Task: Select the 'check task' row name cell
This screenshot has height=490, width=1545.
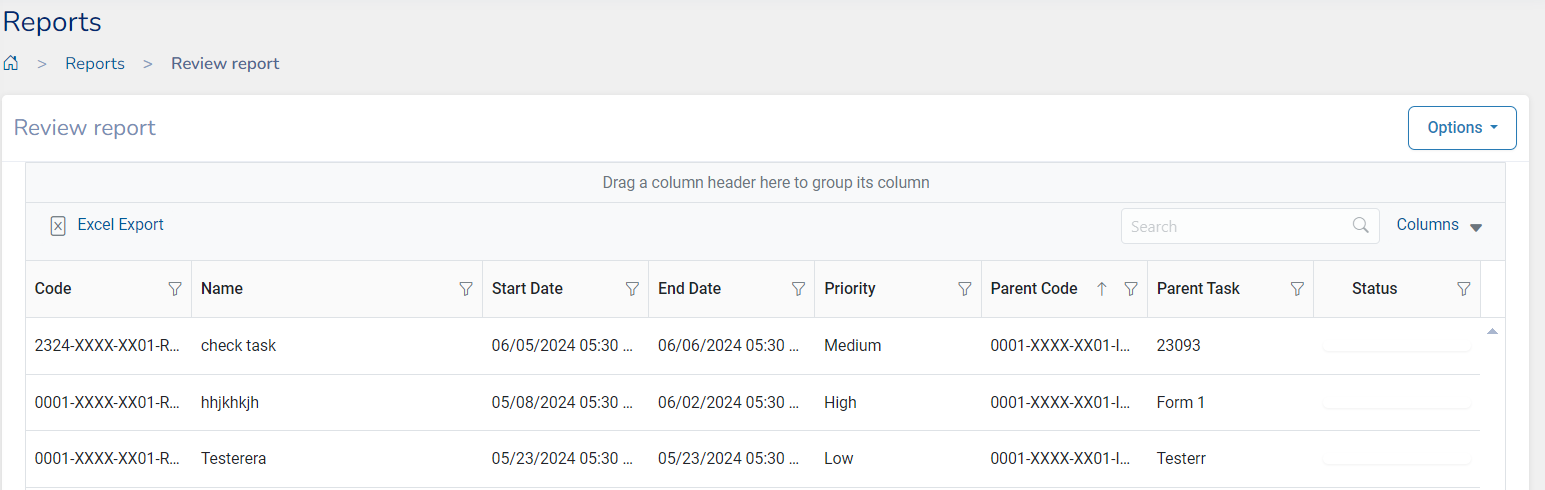Action: click(238, 346)
